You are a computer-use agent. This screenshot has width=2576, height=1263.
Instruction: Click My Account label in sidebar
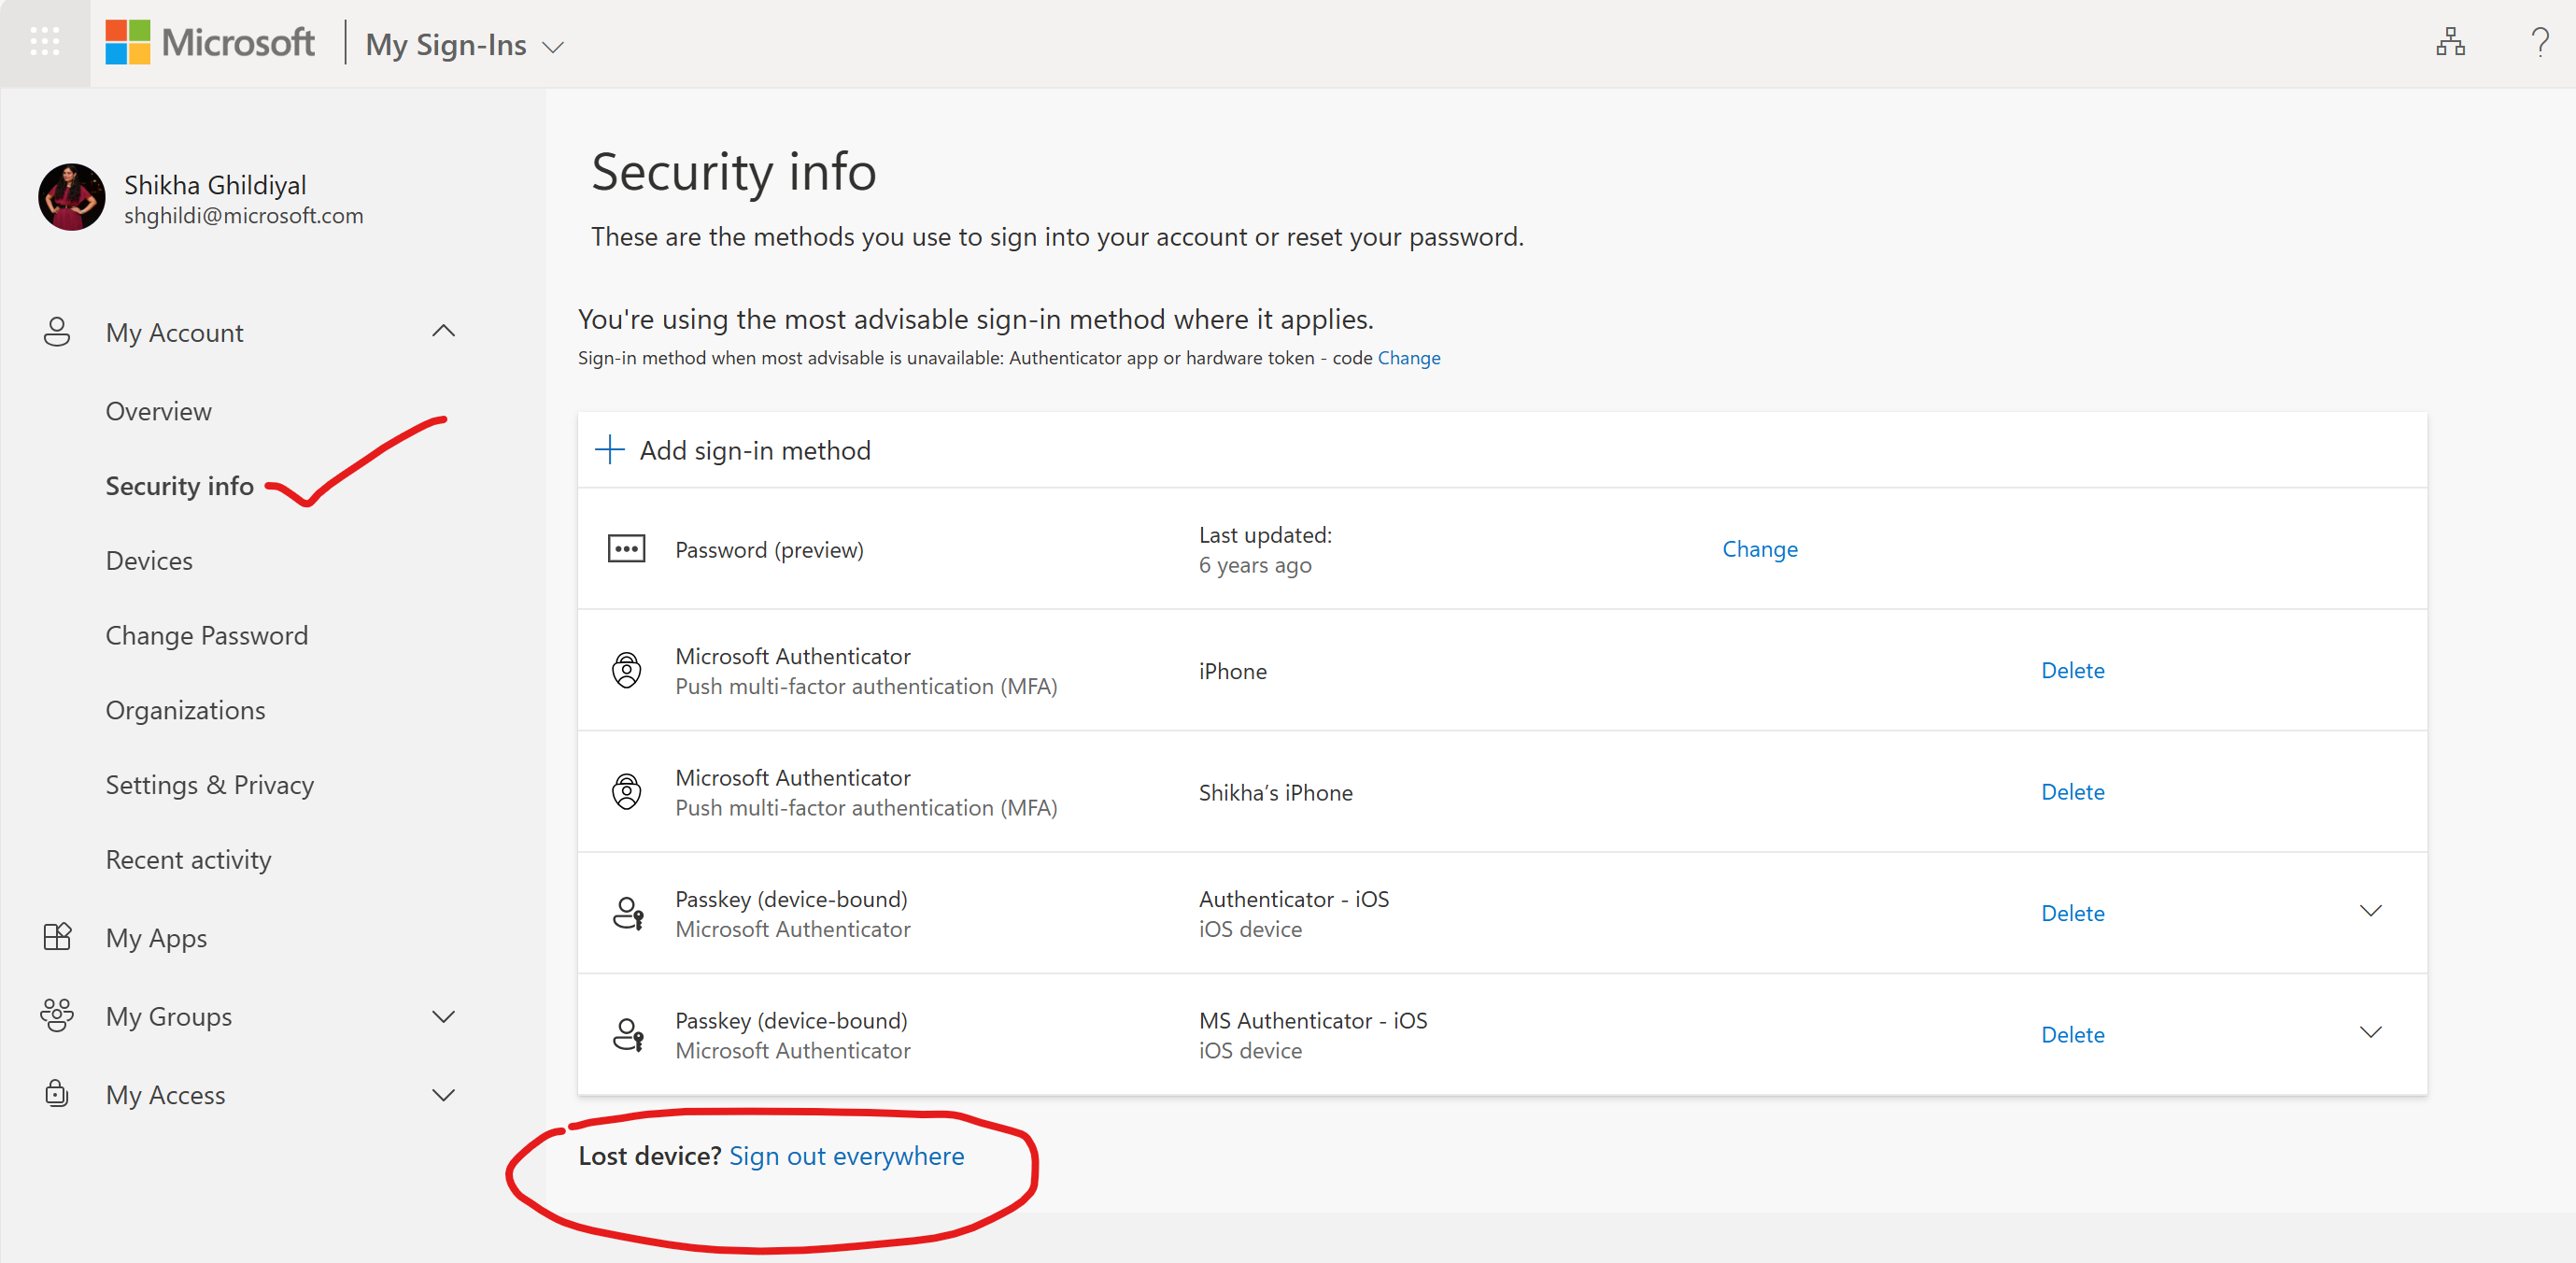pyautogui.click(x=175, y=333)
